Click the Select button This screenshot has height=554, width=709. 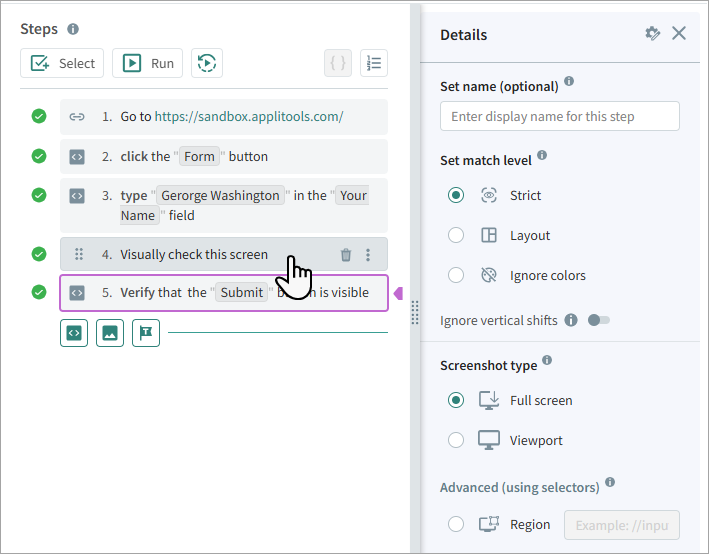(x=63, y=63)
